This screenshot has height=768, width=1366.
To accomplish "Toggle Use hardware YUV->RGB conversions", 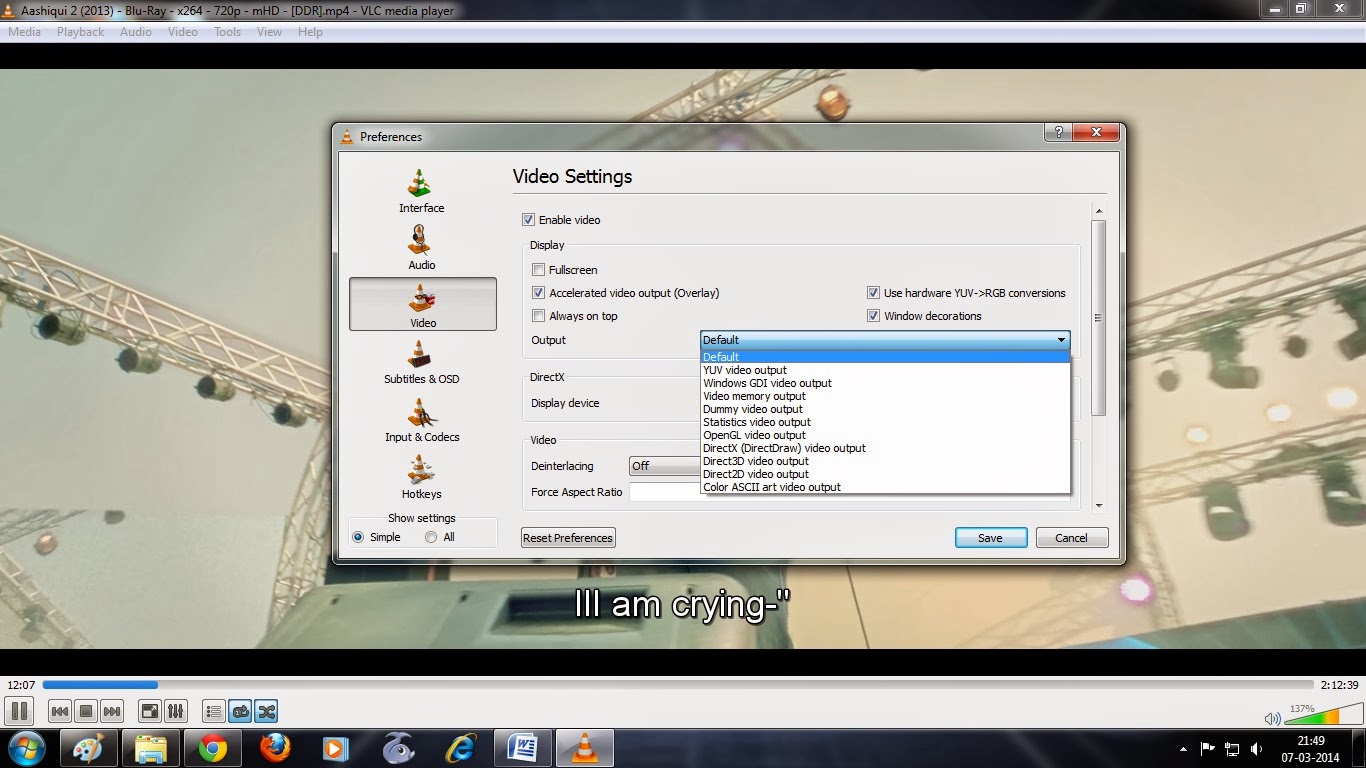I will coord(873,293).
